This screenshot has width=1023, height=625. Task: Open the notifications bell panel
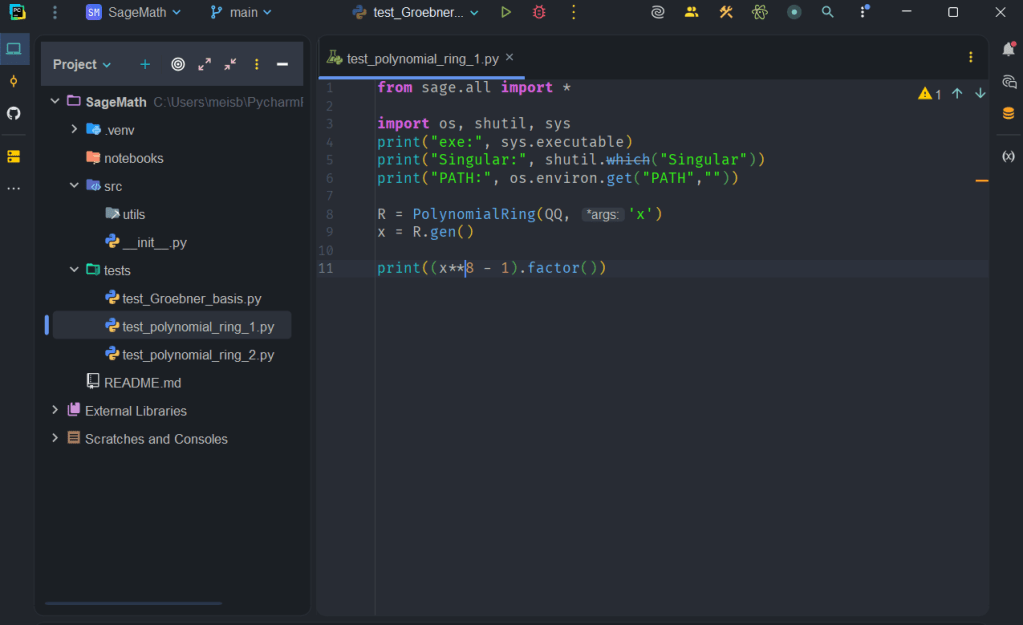click(1009, 47)
